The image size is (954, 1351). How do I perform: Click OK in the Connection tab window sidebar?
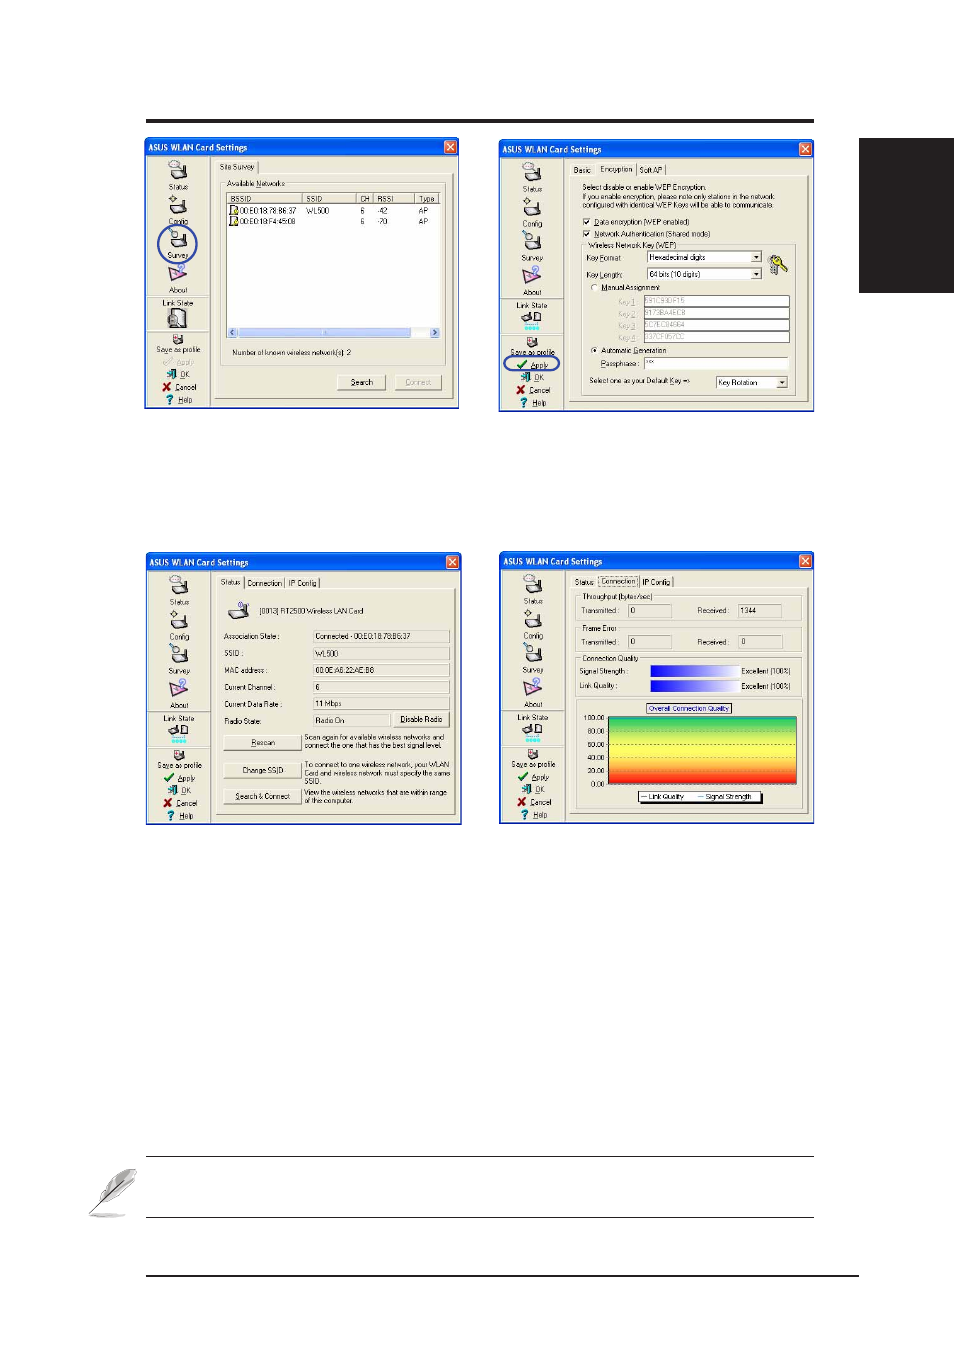(x=533, y=789)
